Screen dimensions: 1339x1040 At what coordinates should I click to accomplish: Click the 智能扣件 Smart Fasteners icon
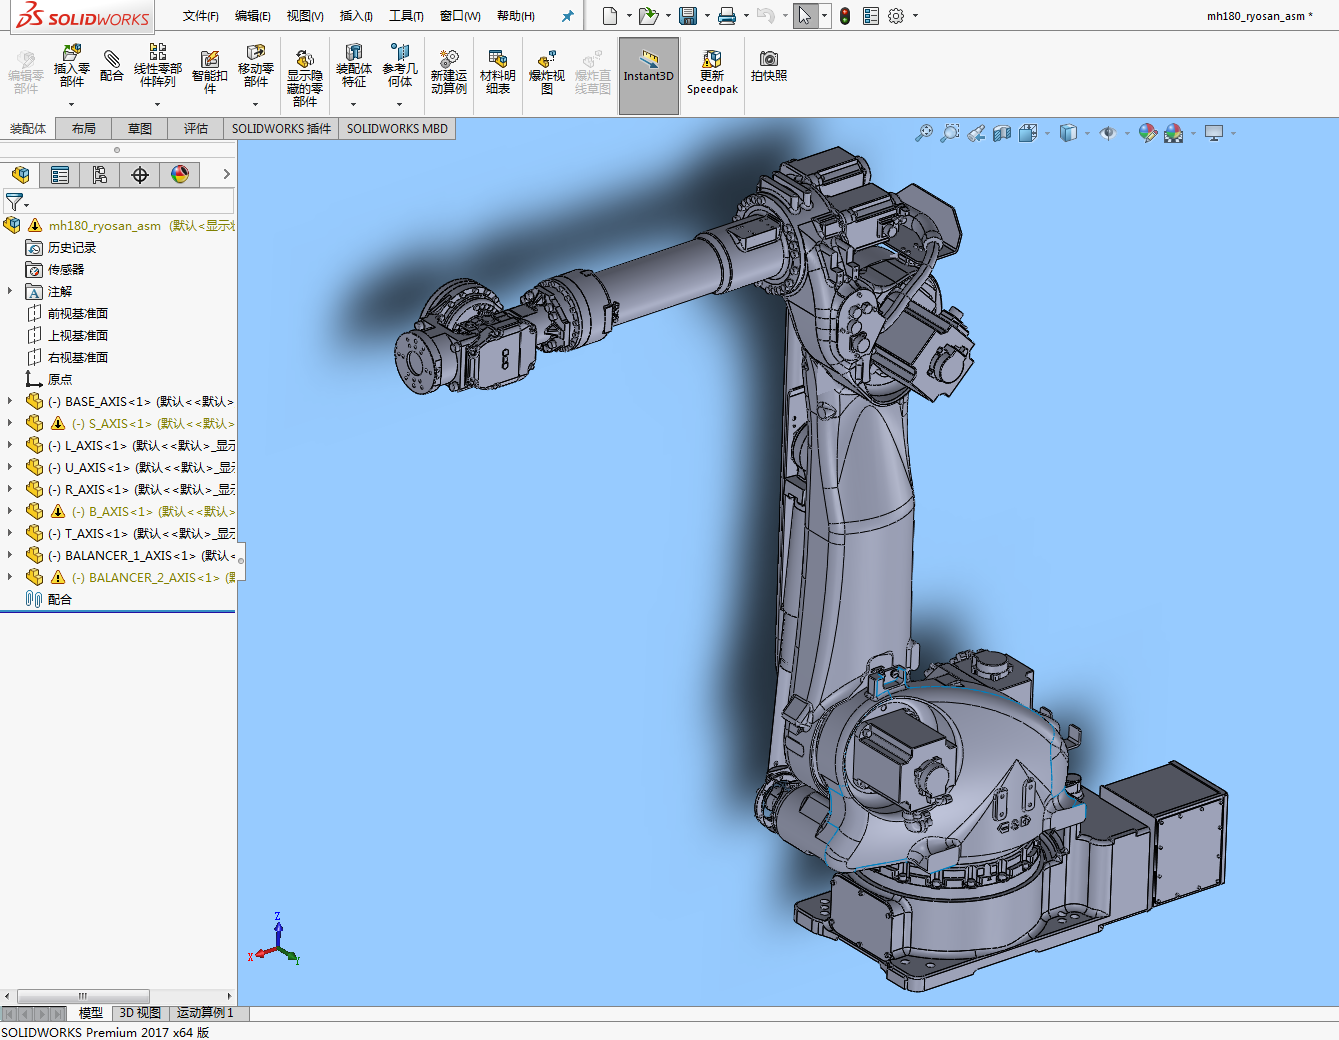click(209, 66)
